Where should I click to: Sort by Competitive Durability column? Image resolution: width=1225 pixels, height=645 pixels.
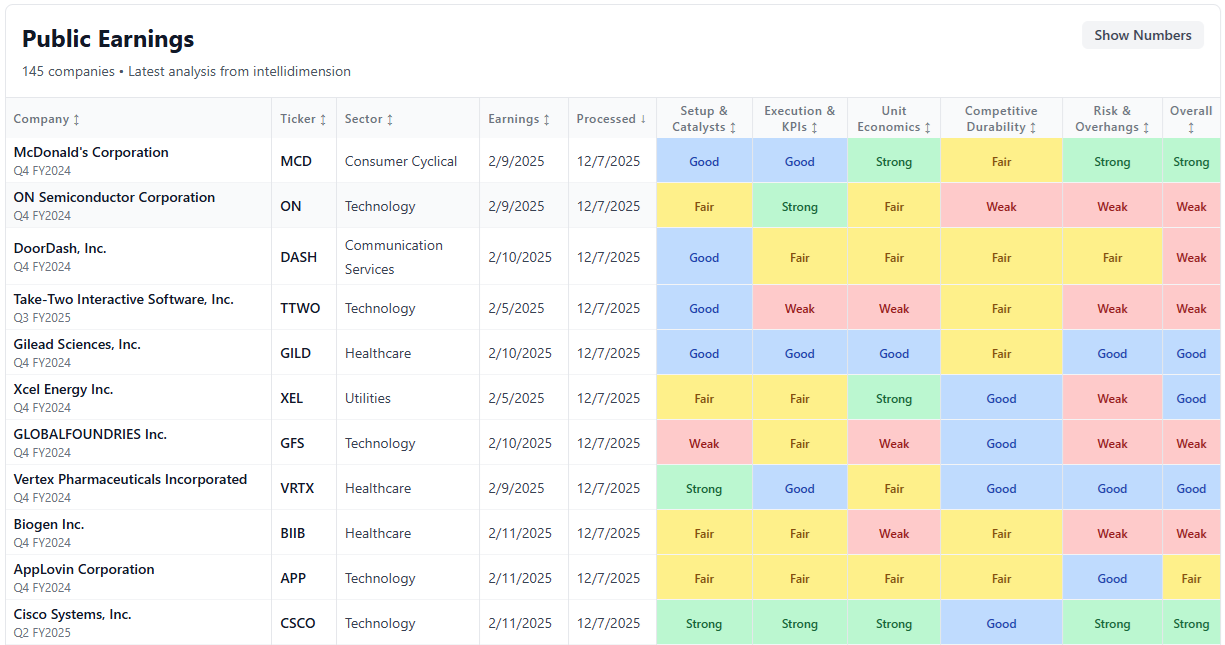pos(1001,119)
